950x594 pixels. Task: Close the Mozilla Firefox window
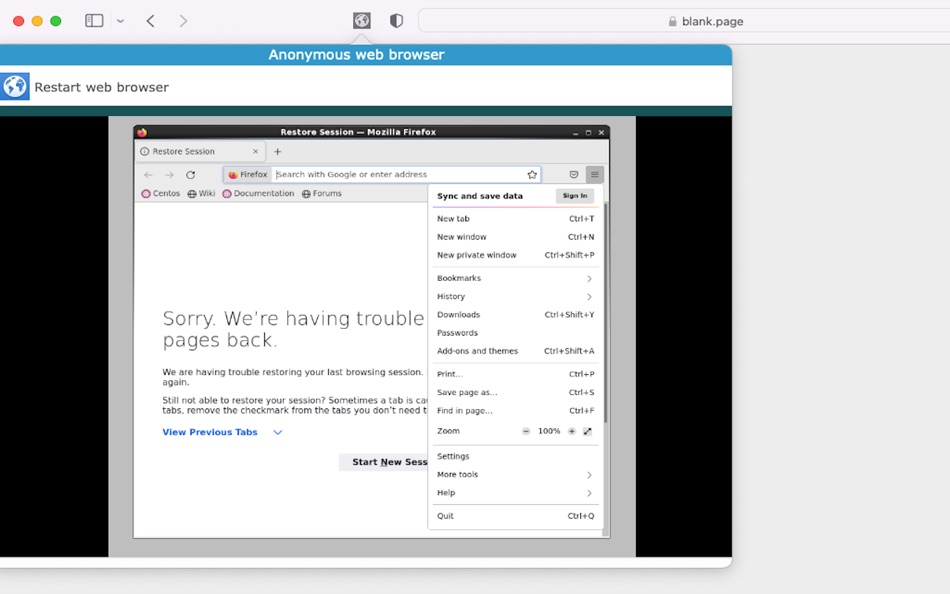(x=601, y=132)
